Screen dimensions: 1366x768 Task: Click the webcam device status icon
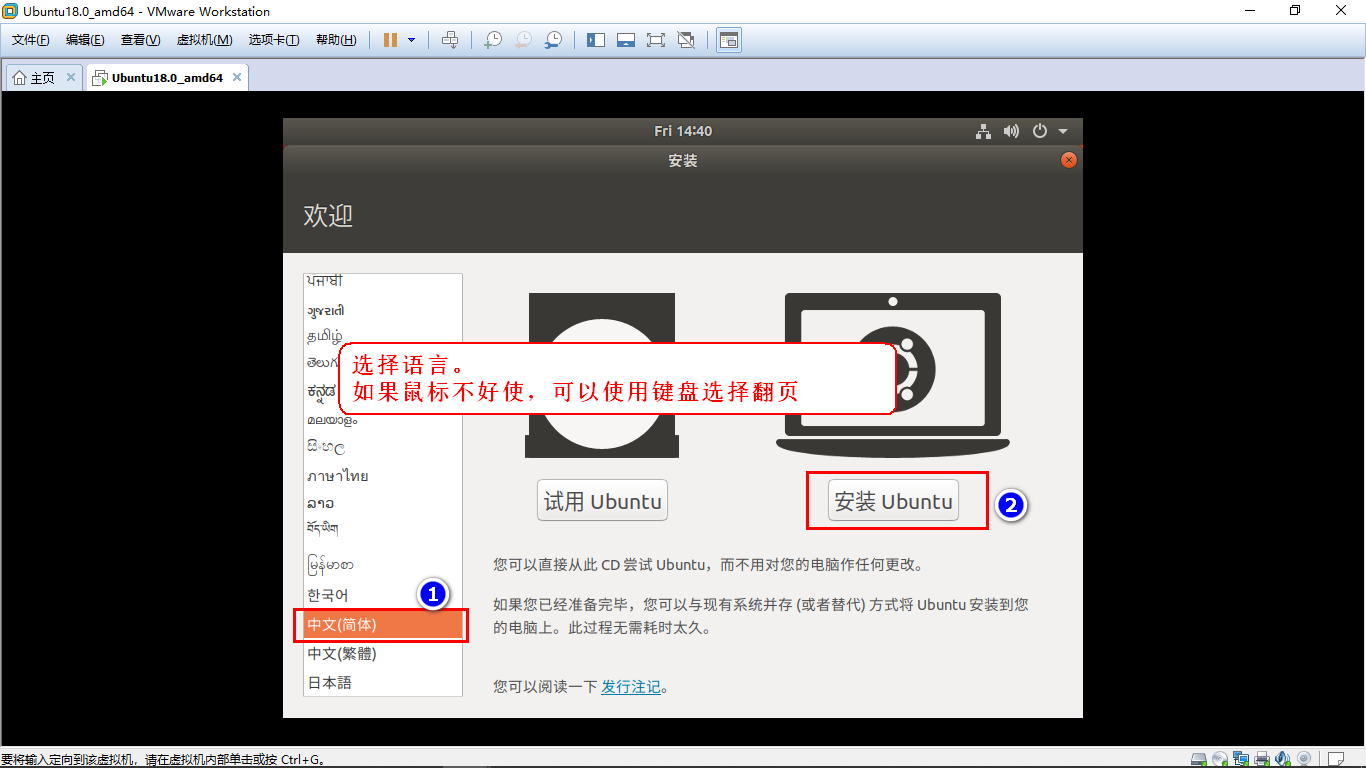[x=1304, y=759]
